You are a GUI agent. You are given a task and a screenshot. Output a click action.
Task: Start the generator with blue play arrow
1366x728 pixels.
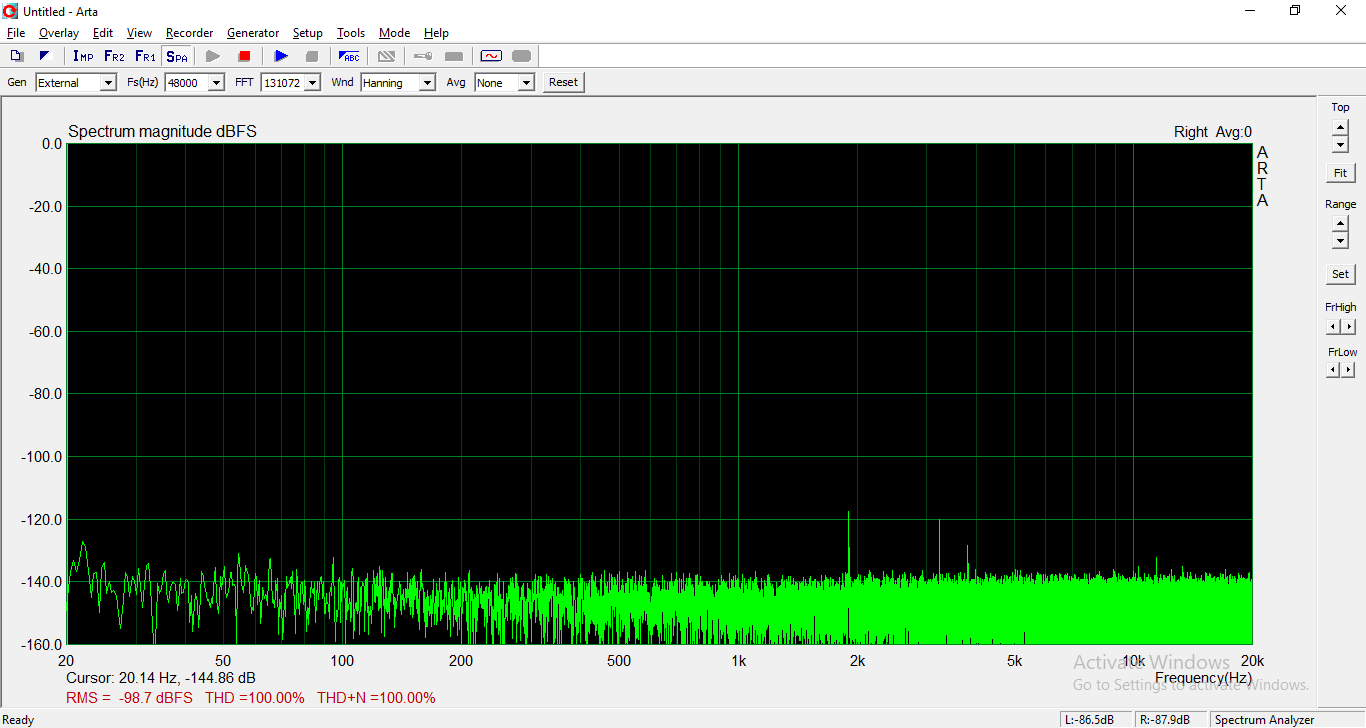[281, 56]
